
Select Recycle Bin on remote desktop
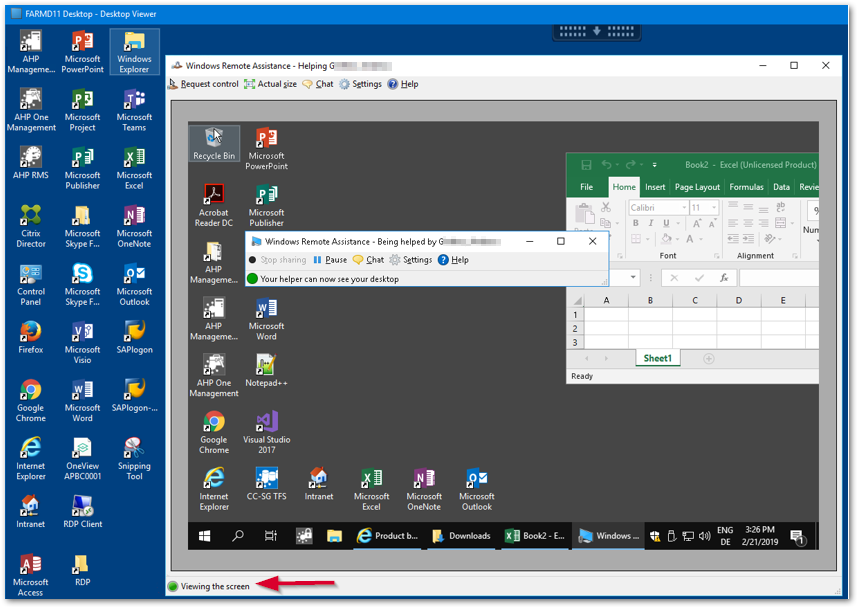coord(214,143)
